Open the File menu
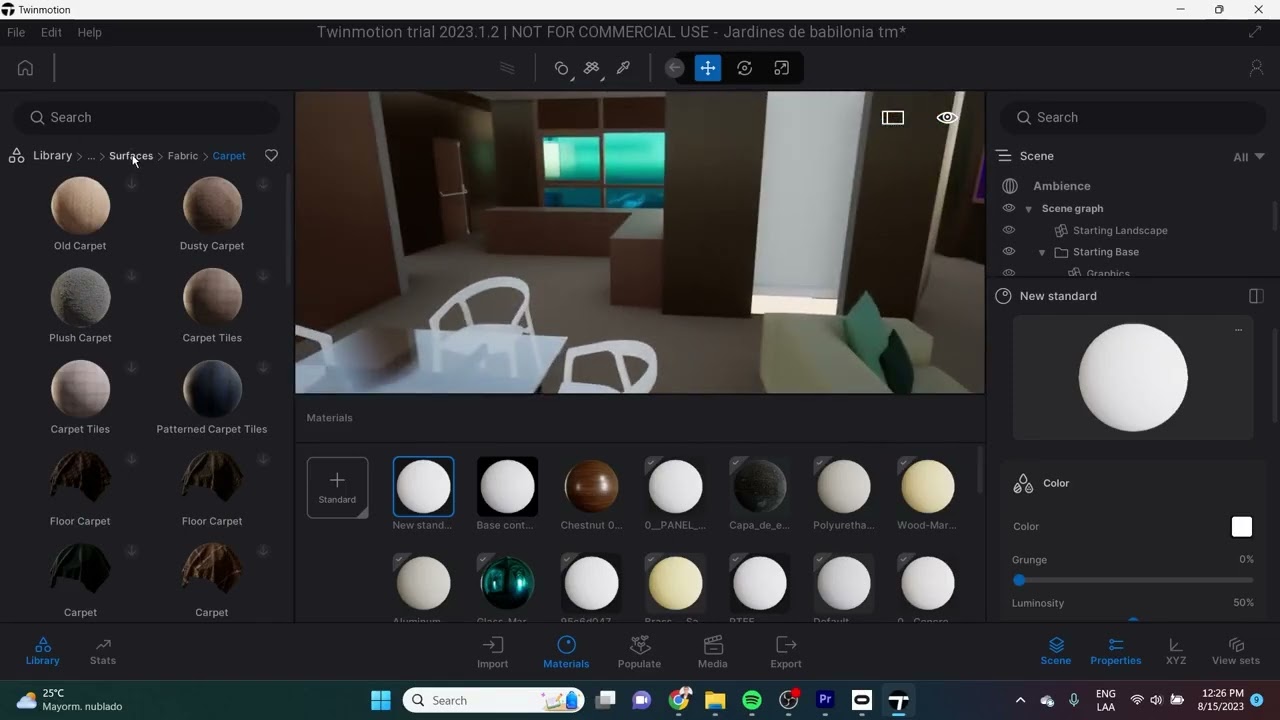The image size is (1280, 720). (x=16, y=32)
